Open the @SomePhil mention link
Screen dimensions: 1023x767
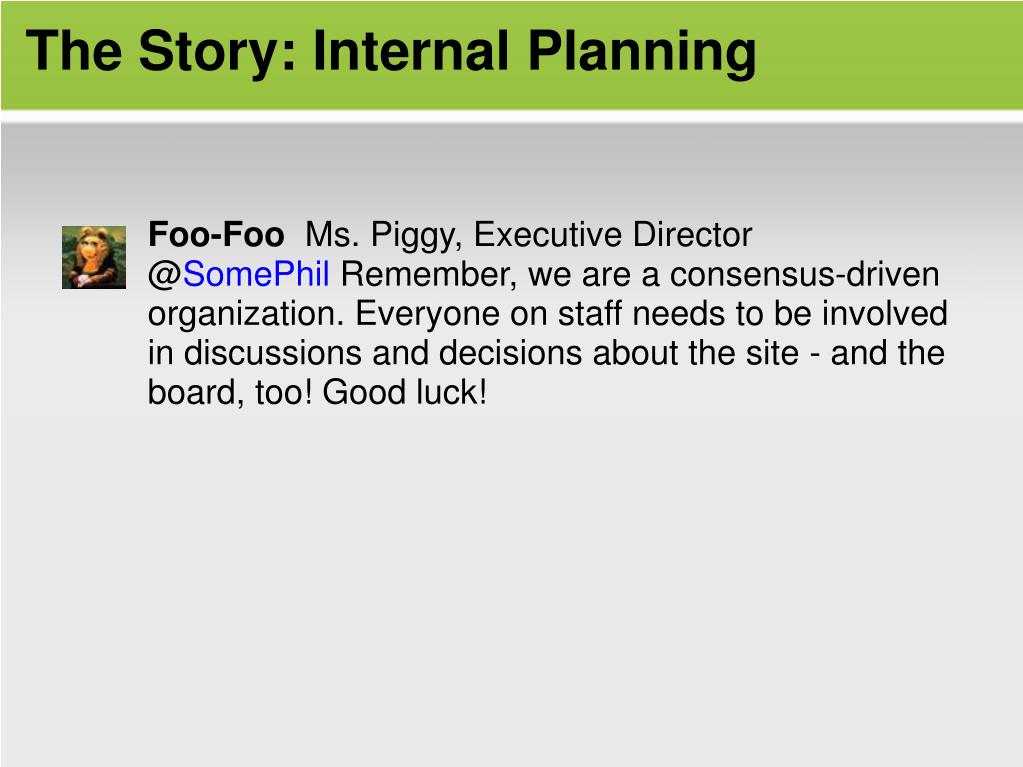coord(256,274)
